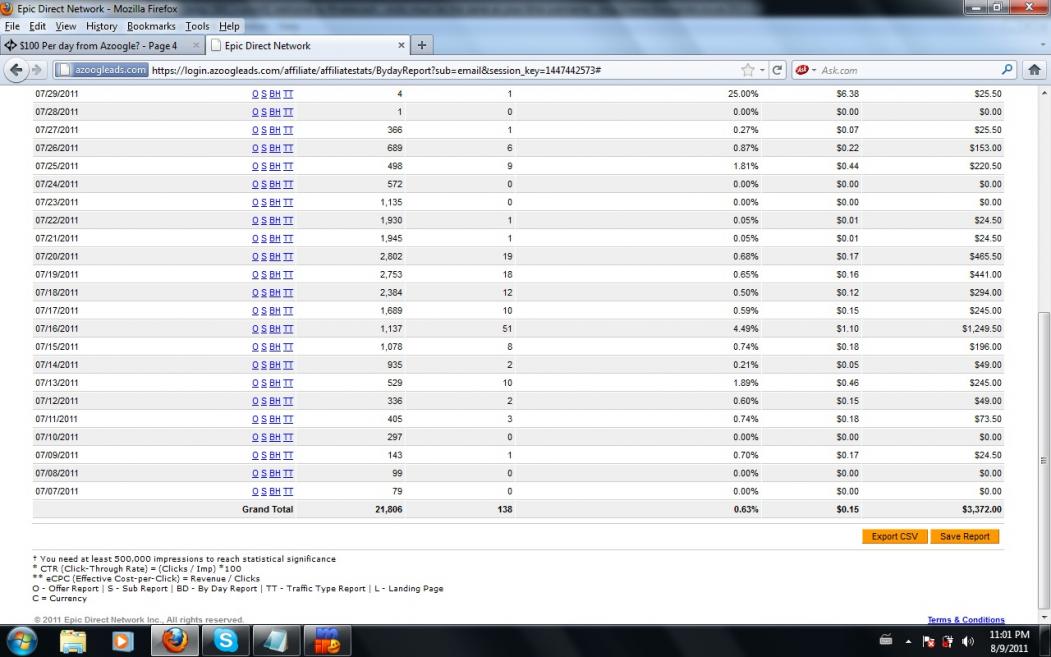Switch to '$100 Per day from Azoogle' tab
The image size is (1051, 657).
coord(98,46)
